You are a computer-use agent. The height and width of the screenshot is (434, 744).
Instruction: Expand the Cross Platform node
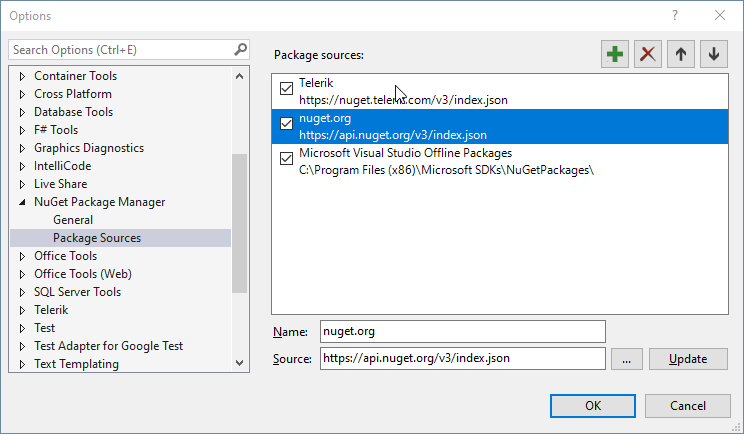(22, 94)
